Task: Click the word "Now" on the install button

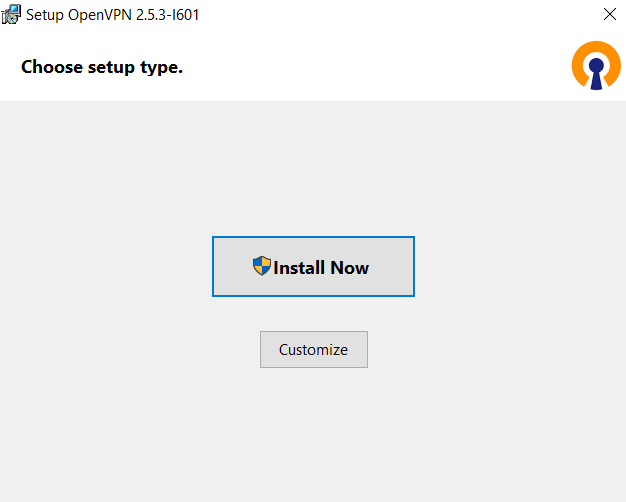Action: coord(350,268)
